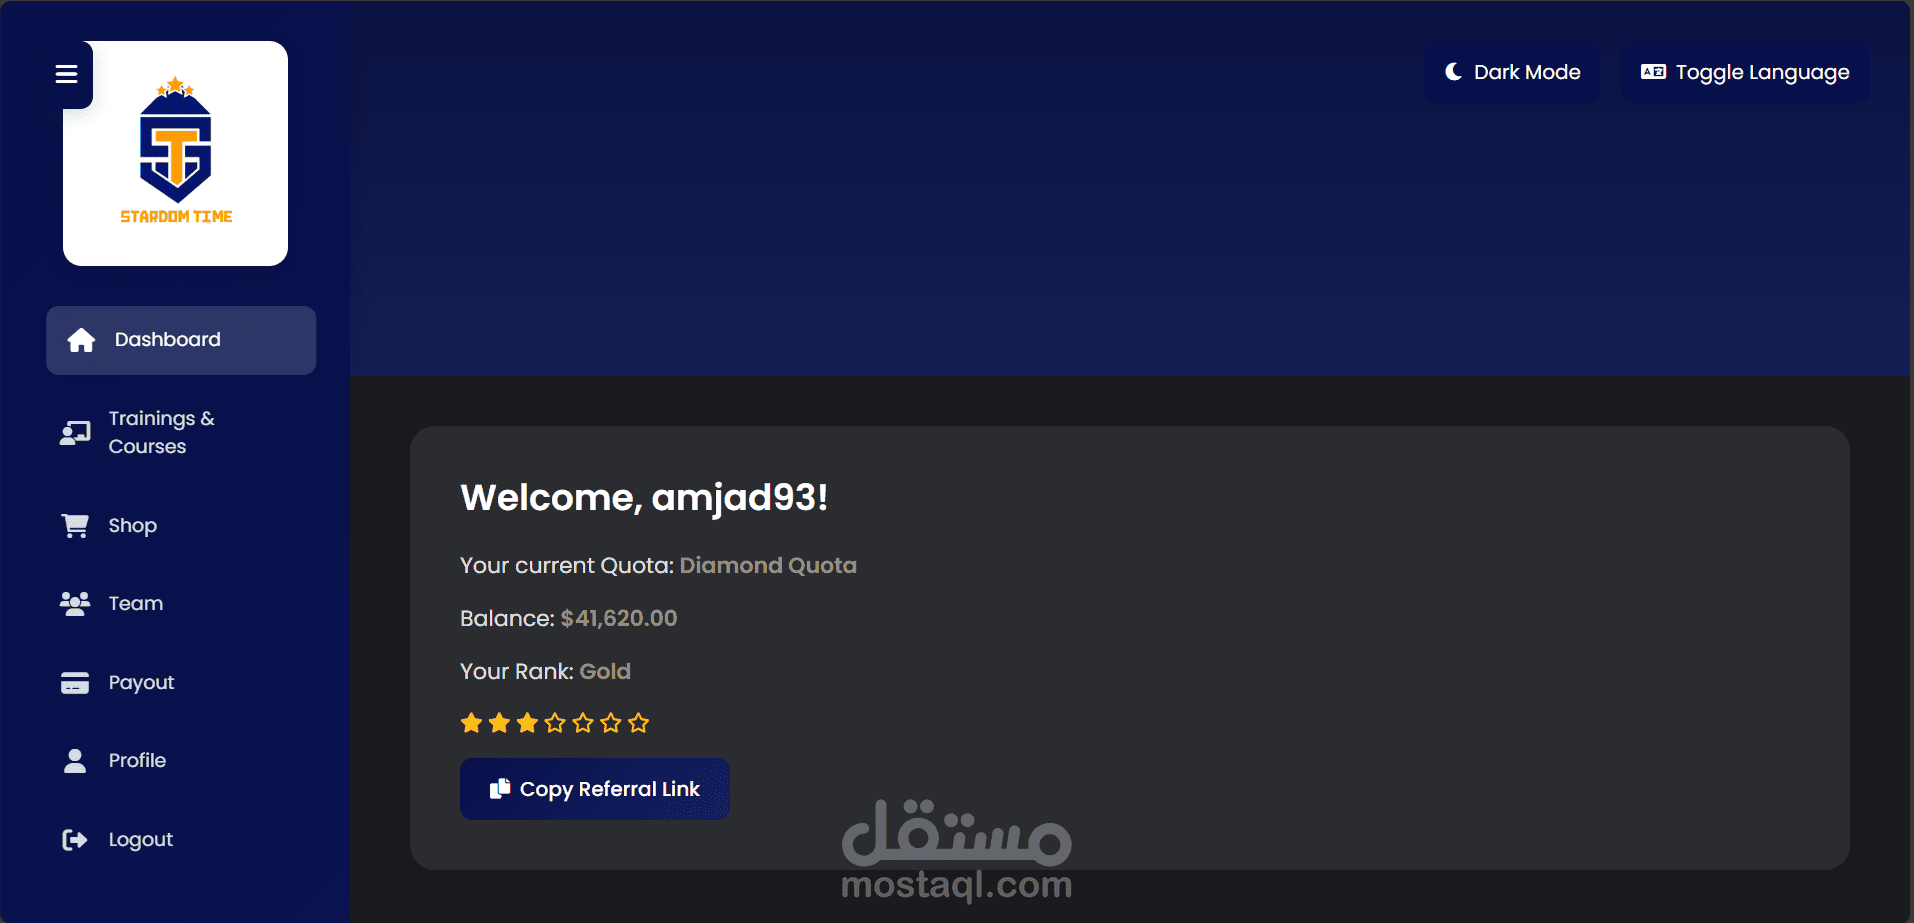Toggle Dark Mode
This screenshot has width=1914, height=923.
pyautogui.click(x=1512, y=72)
